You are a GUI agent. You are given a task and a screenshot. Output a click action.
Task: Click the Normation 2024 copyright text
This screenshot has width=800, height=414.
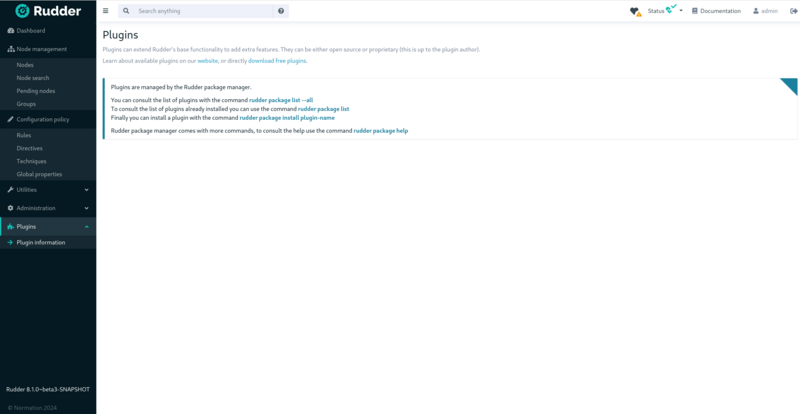pyautogui.click(x=32, y=407)
